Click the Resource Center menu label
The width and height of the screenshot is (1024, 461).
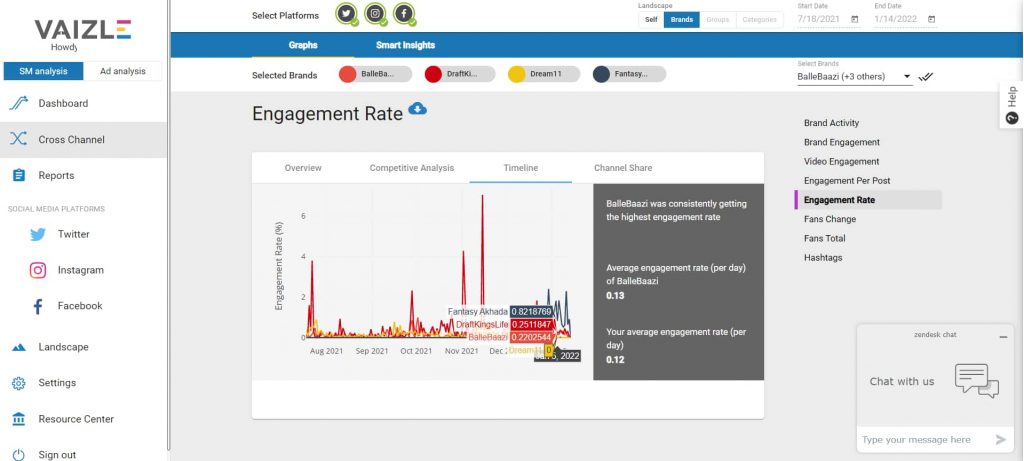[x=76, y=419]
